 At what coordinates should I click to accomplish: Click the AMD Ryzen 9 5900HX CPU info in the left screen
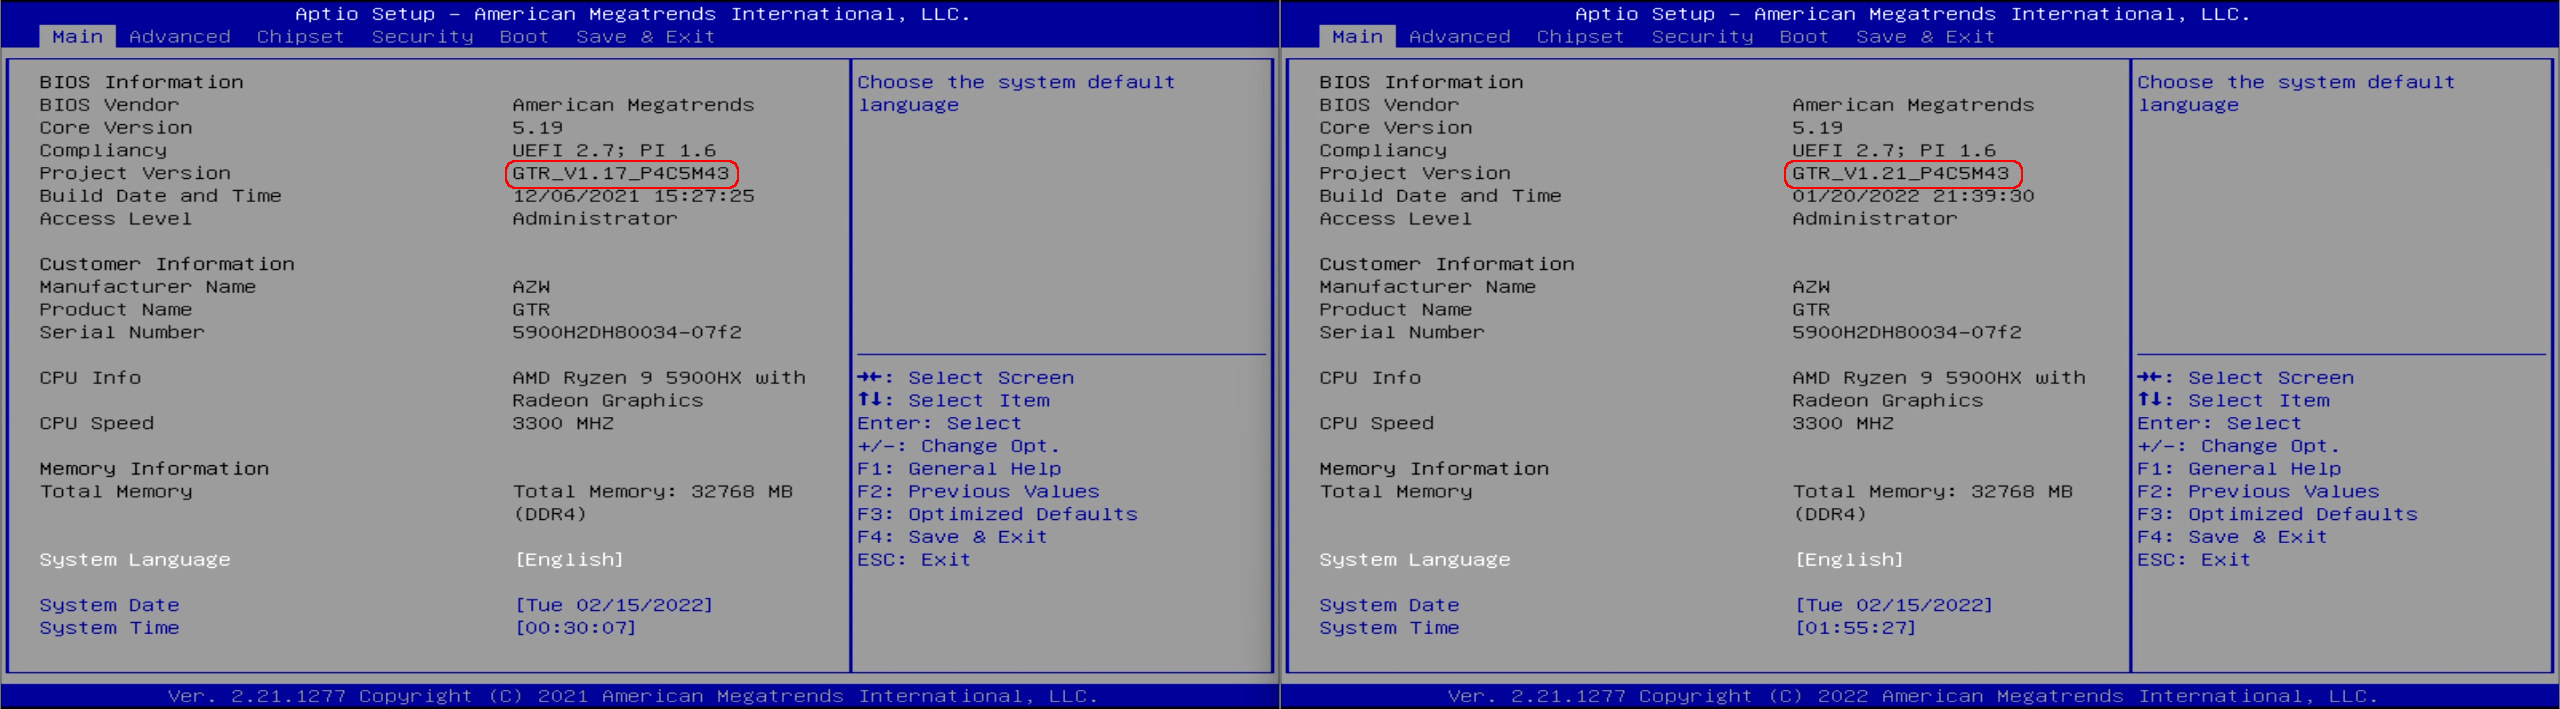pos(659,390)
